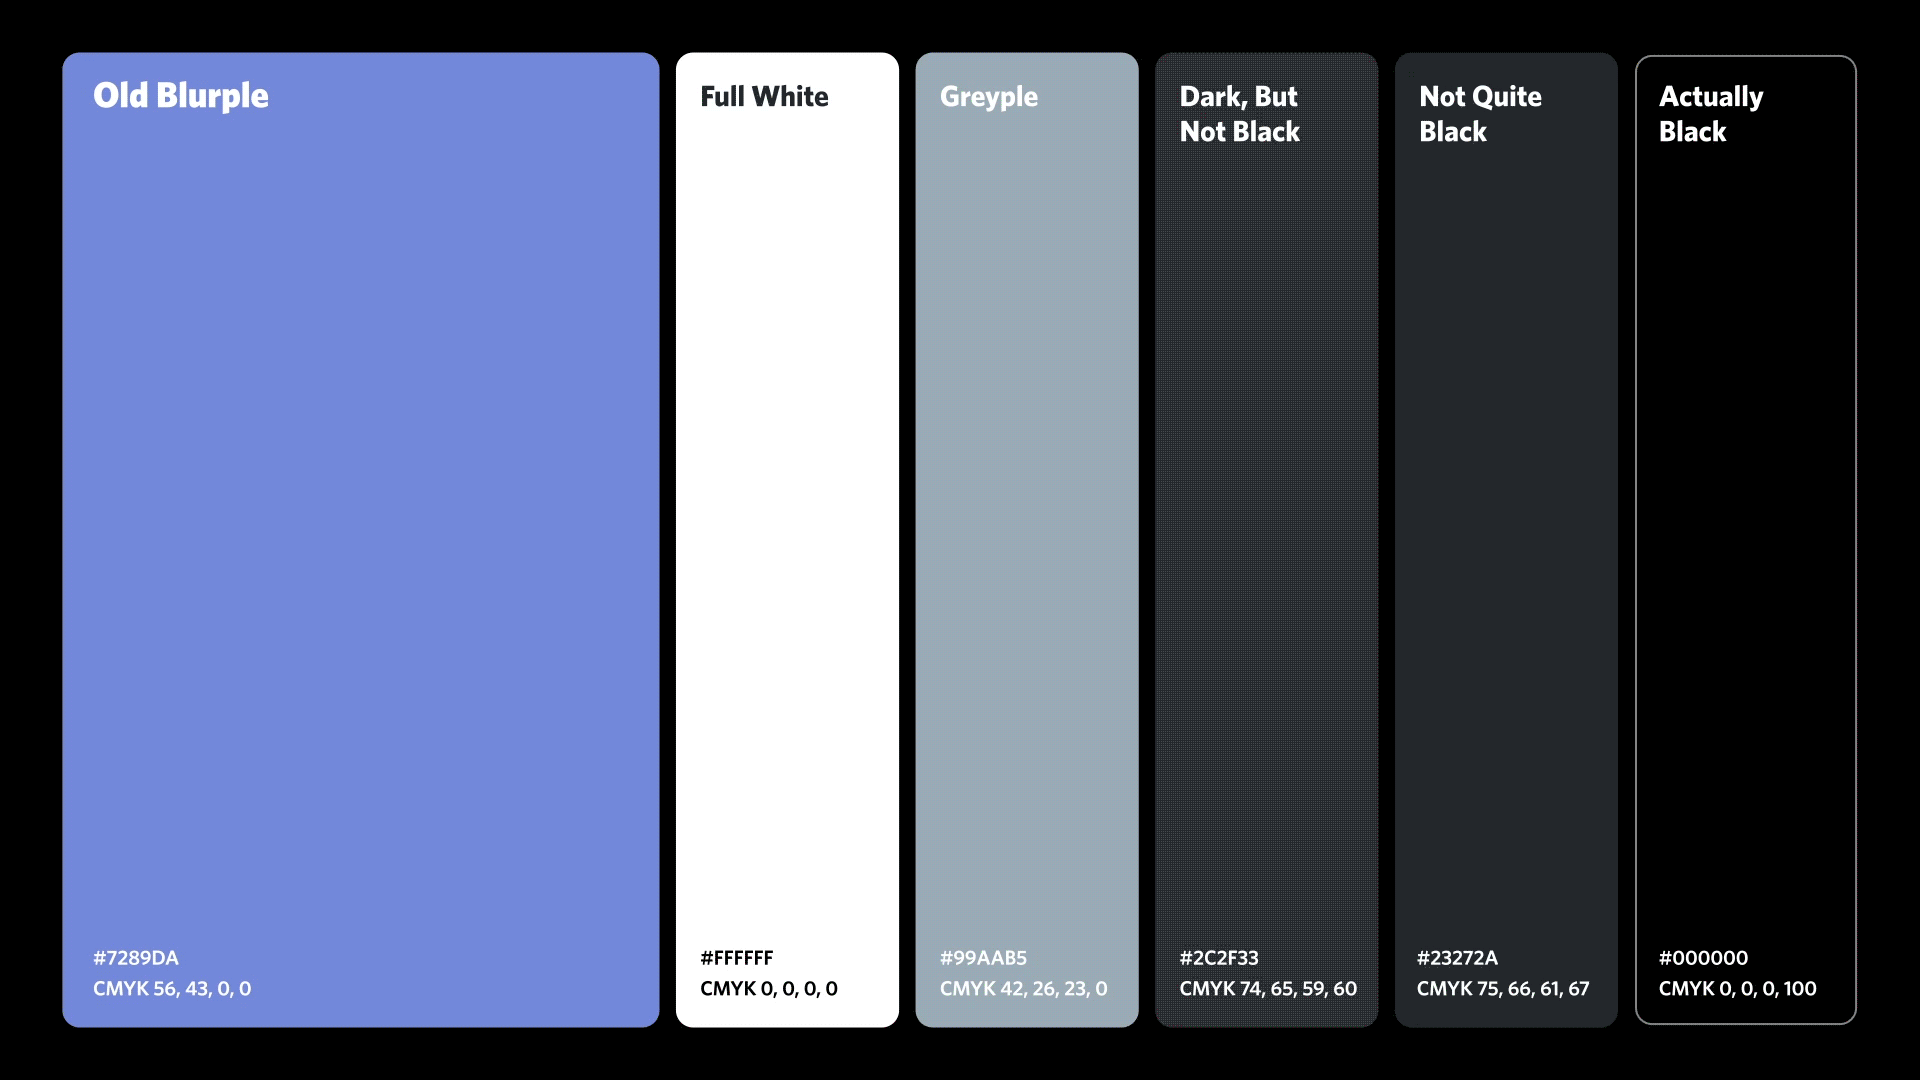Click the #2C2F33 hex code text
The image size is (1920, 1080).
1220,957
